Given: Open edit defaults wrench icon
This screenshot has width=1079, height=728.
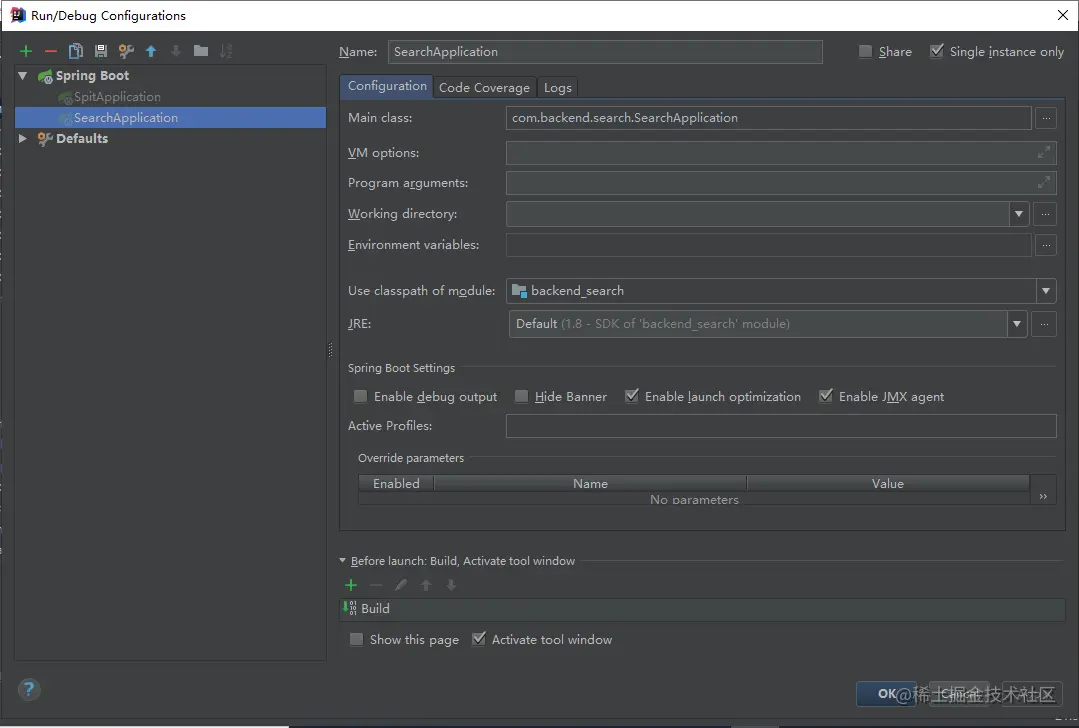Looking at the screenshot, I should [126, 51].
